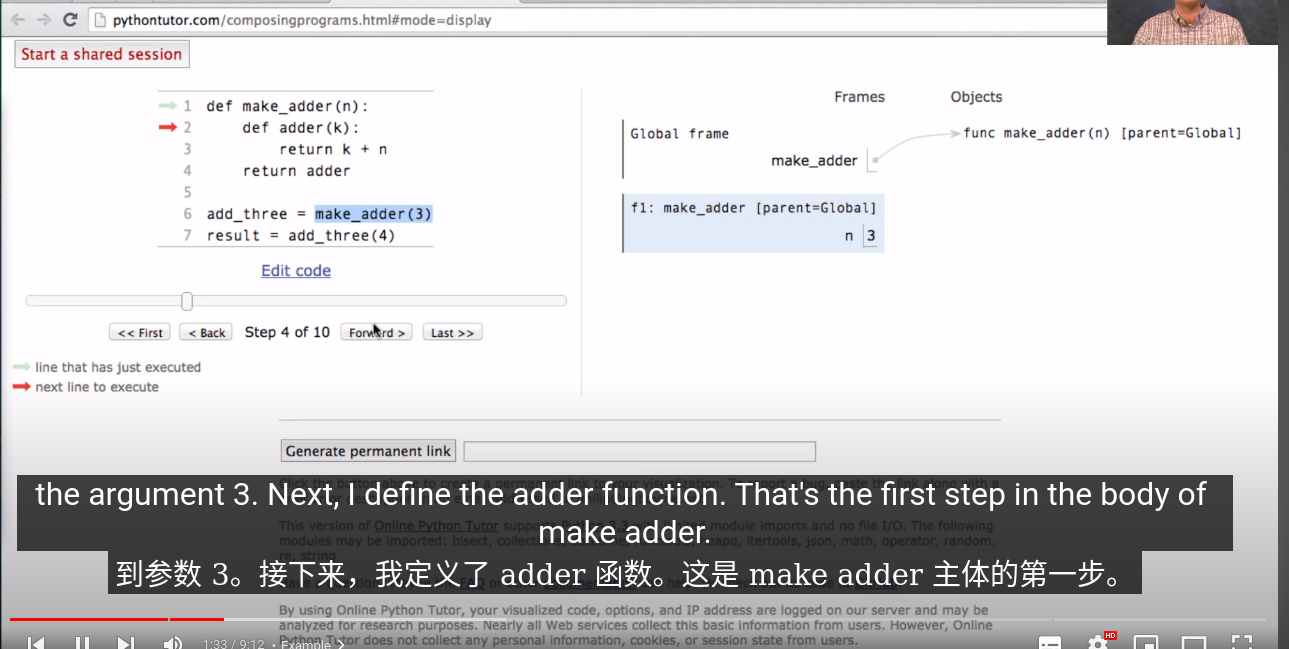The image size is (1289, 649).
Task: Mute the video volume
Action: pos(172,643)
